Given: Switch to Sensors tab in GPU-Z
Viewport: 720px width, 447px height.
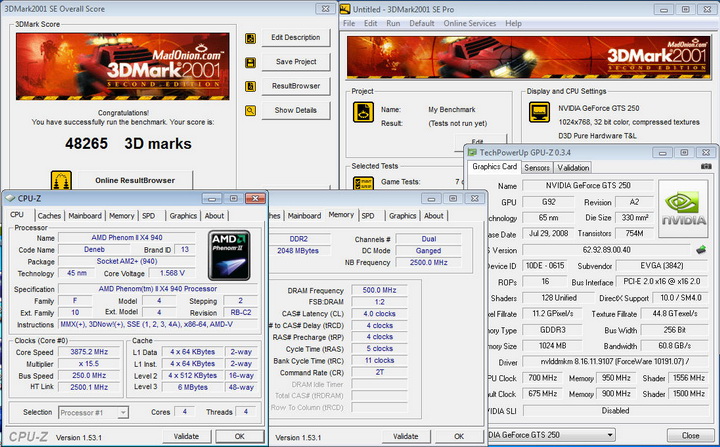Looking at the screenshot, I should point(537,168).
